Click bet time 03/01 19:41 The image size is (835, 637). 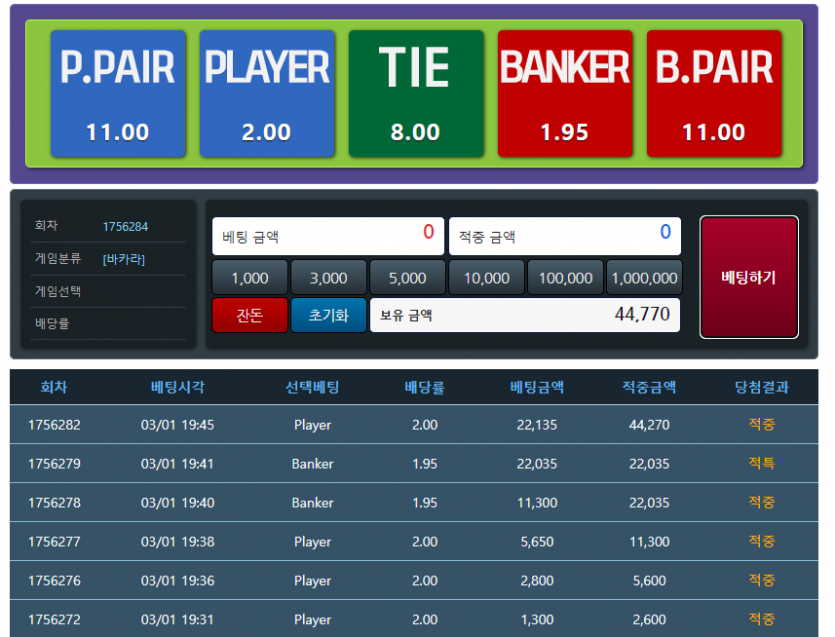(x=177, y=464)
